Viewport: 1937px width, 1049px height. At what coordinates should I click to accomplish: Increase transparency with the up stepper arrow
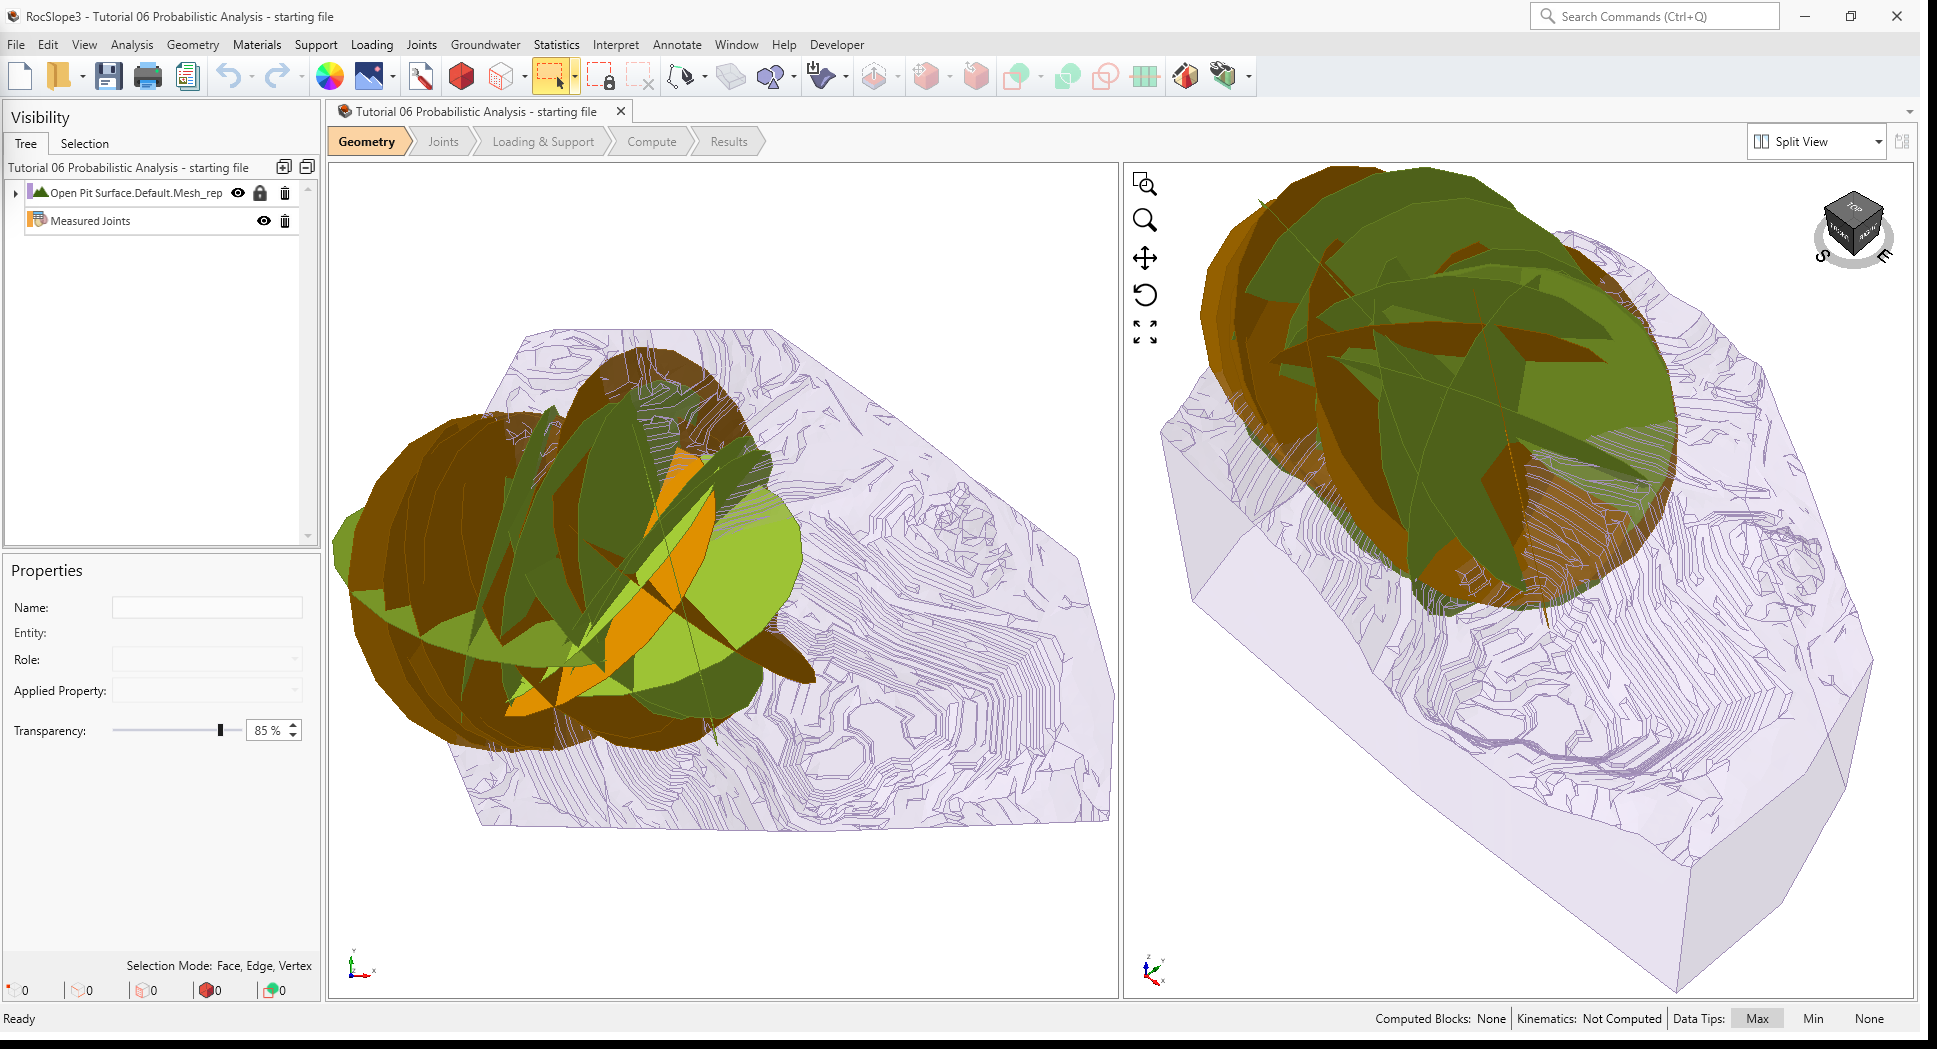click(x=293, y=725)
